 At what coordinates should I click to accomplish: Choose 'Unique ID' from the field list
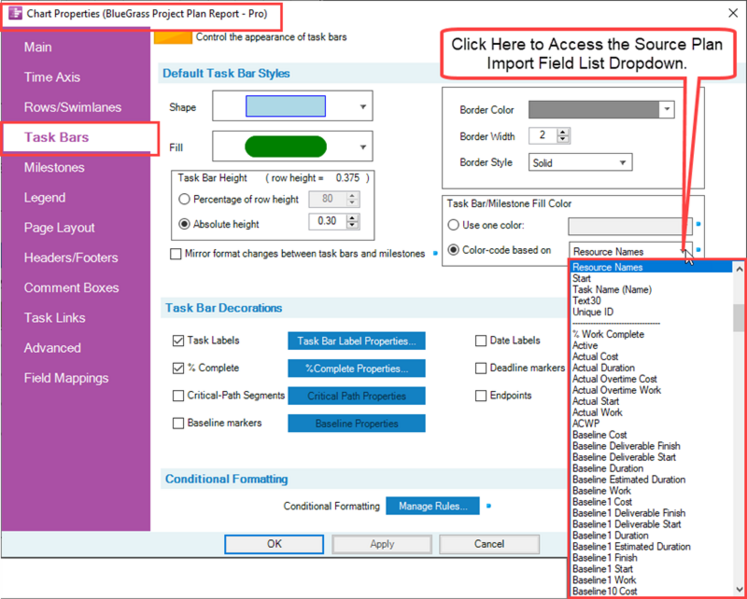point(593,312)
